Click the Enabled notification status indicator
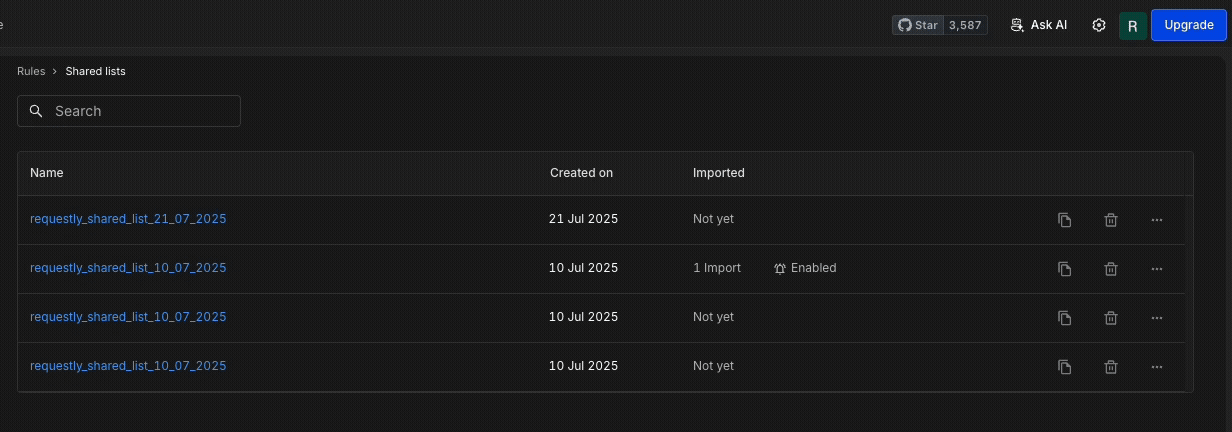Screen dimensions: 1232x432 tap(805, 268)
